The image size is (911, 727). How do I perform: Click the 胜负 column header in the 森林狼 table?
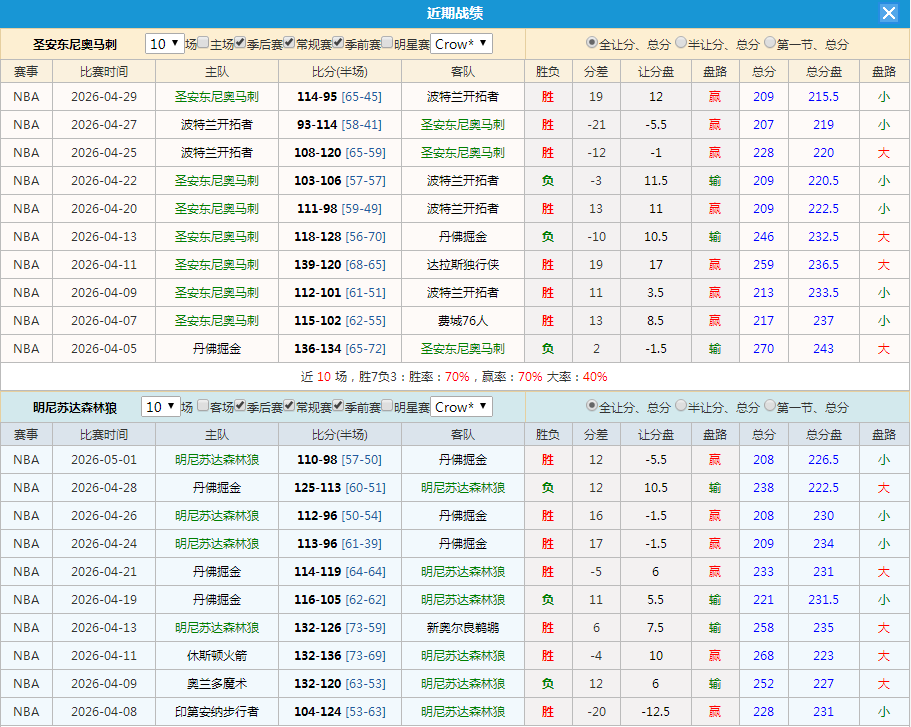click(x=548, y=435)
